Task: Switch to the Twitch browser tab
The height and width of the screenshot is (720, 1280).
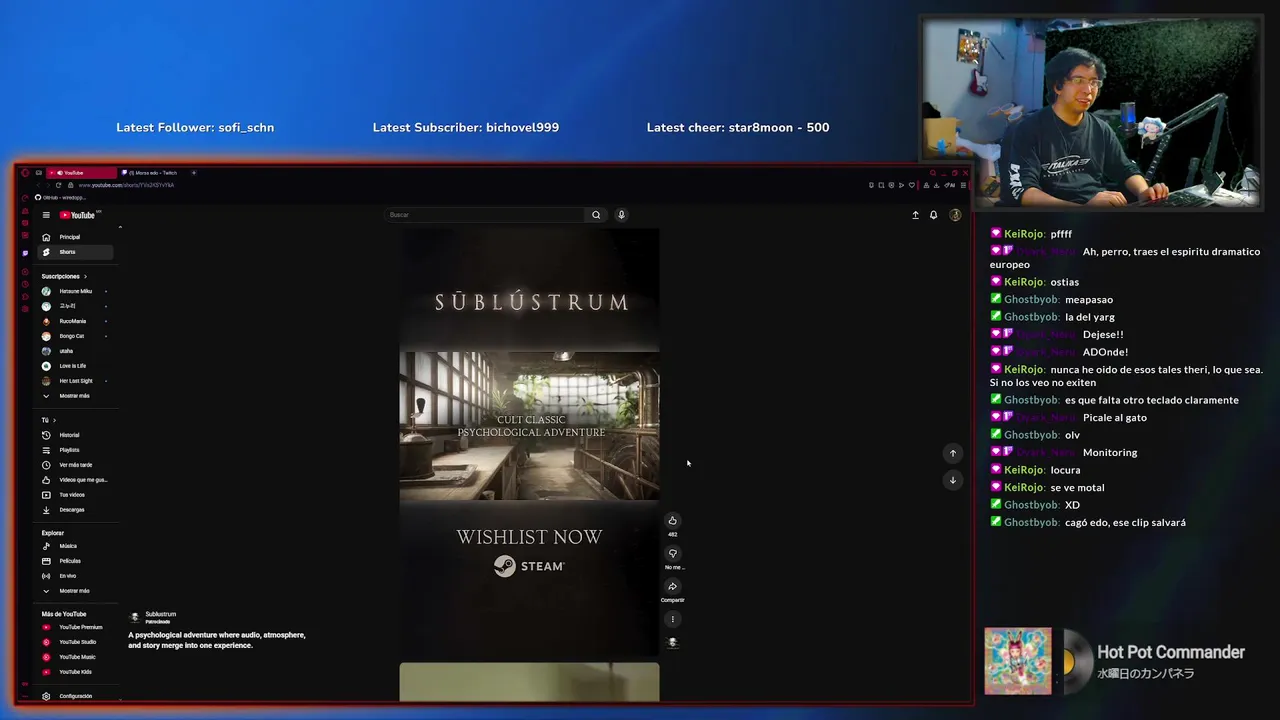Action: 152,173
